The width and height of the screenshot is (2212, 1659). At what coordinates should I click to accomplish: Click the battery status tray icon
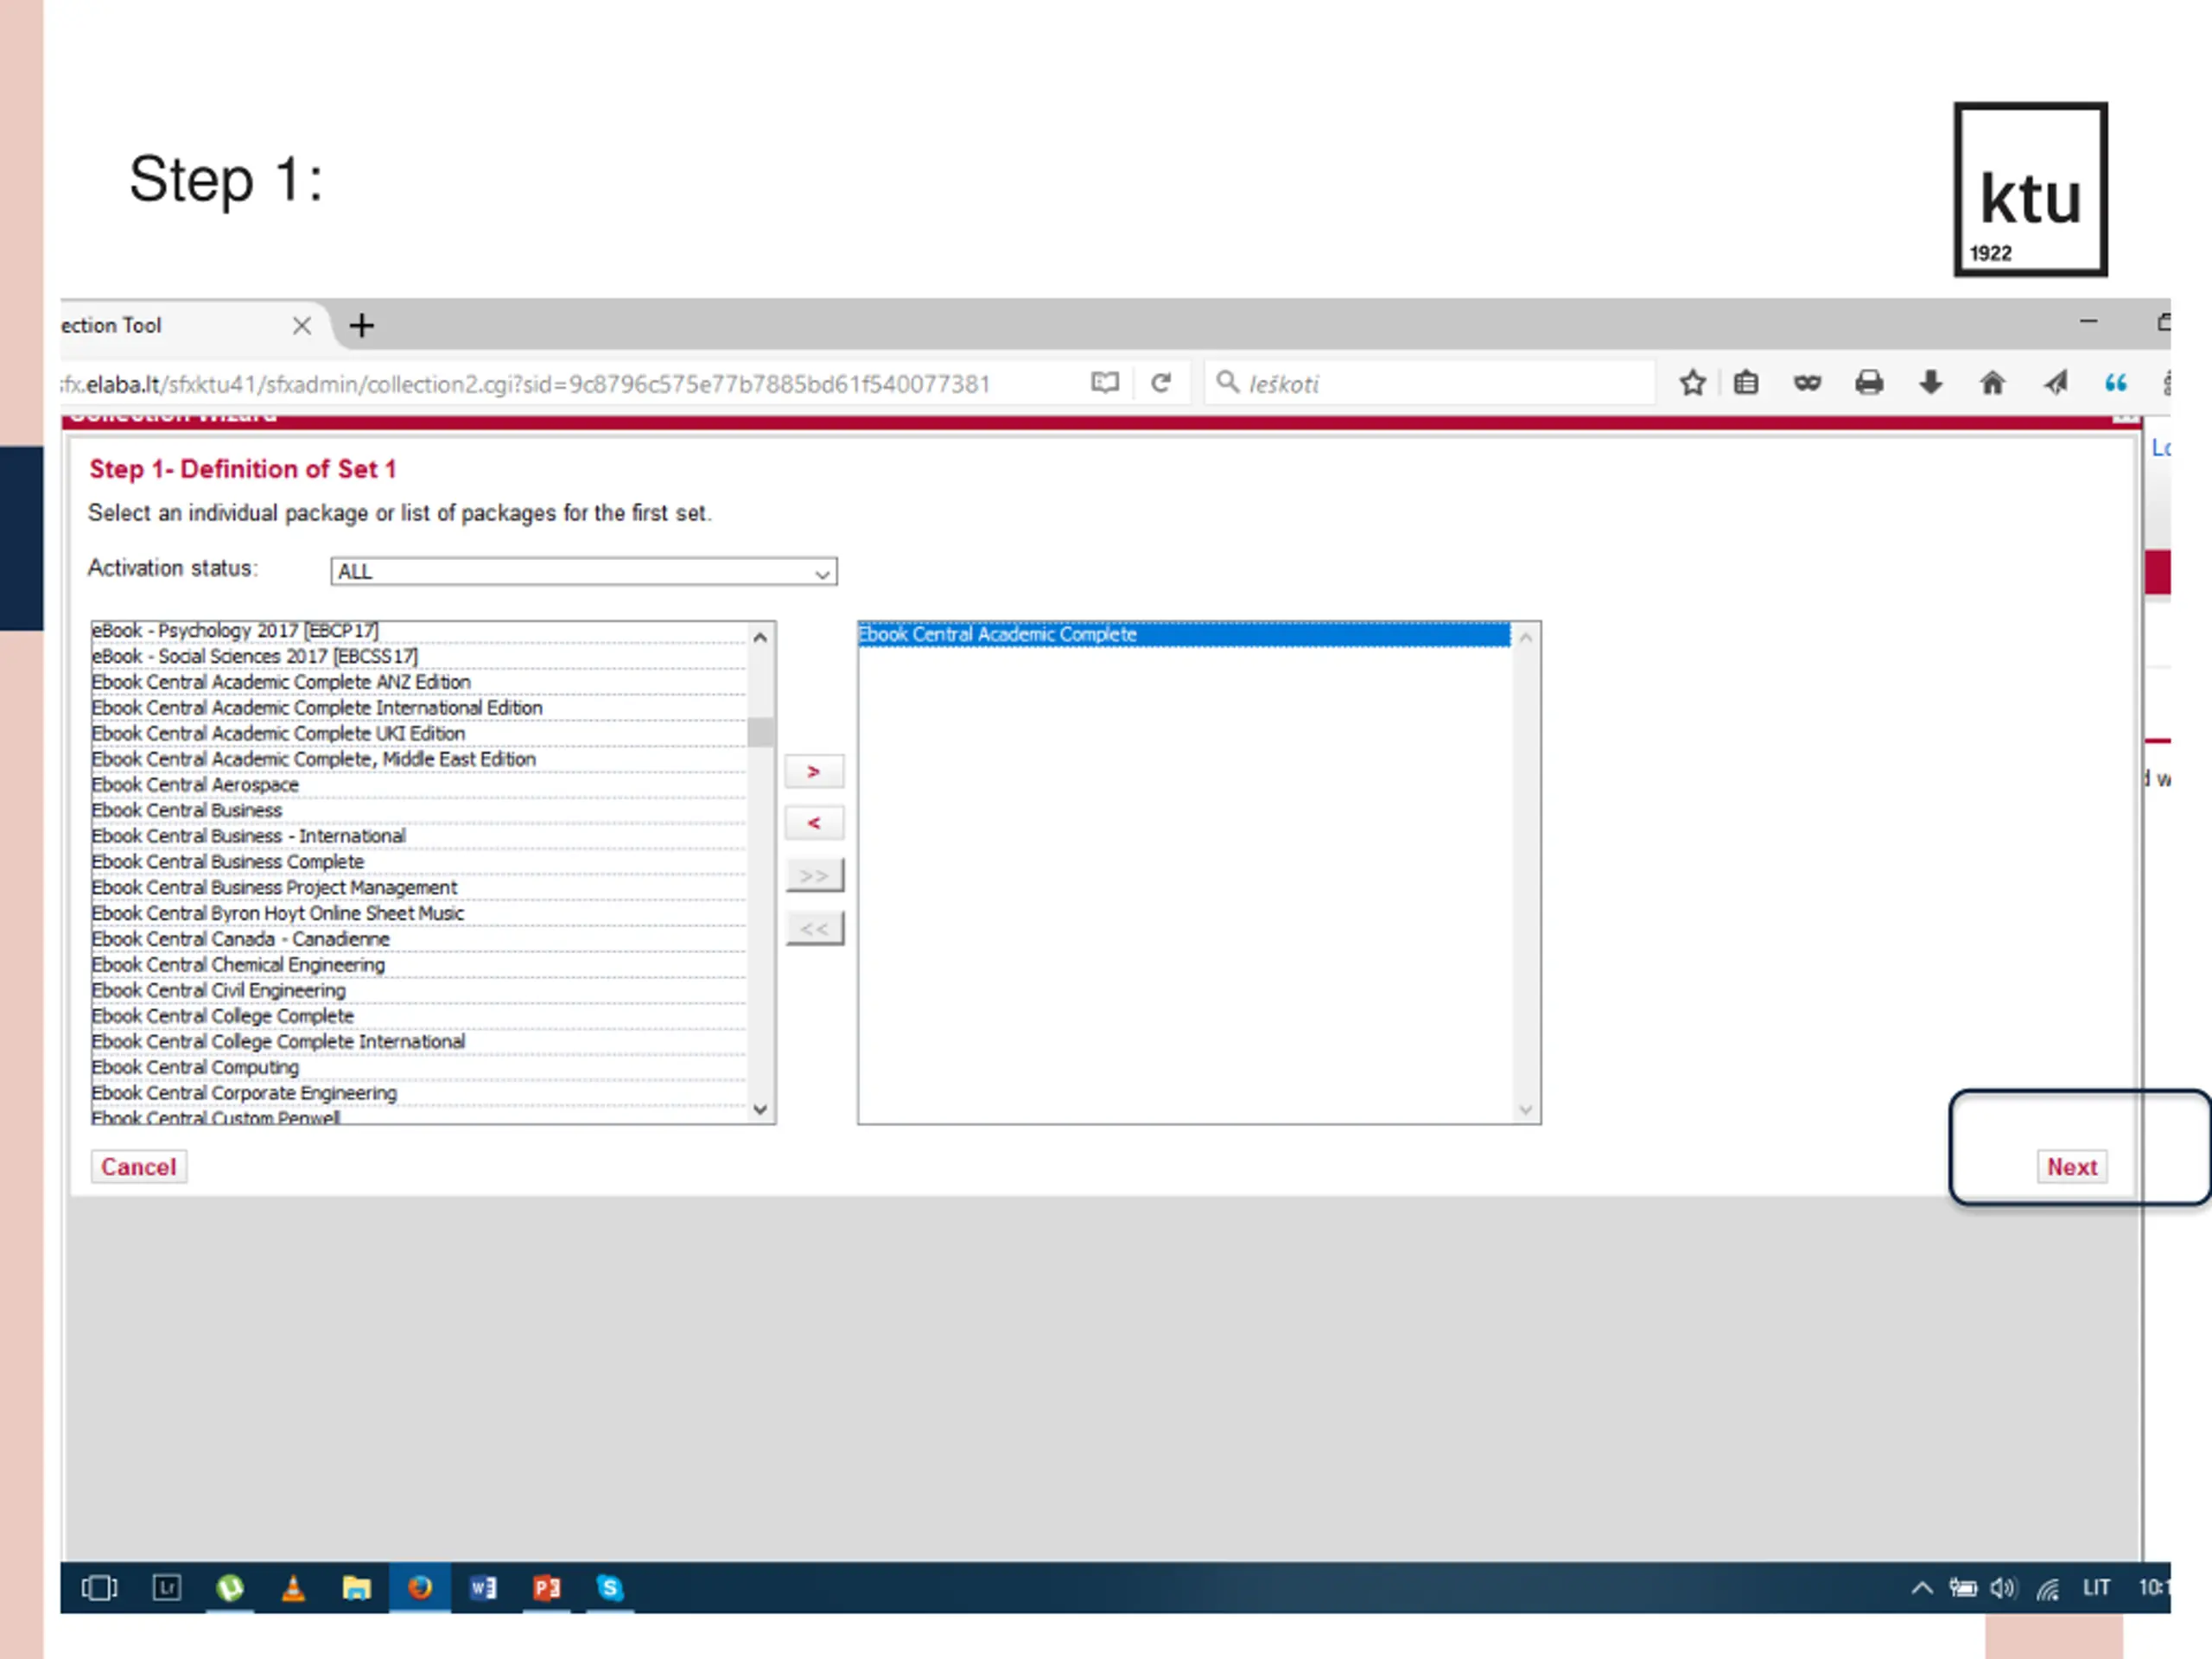1963,1588
